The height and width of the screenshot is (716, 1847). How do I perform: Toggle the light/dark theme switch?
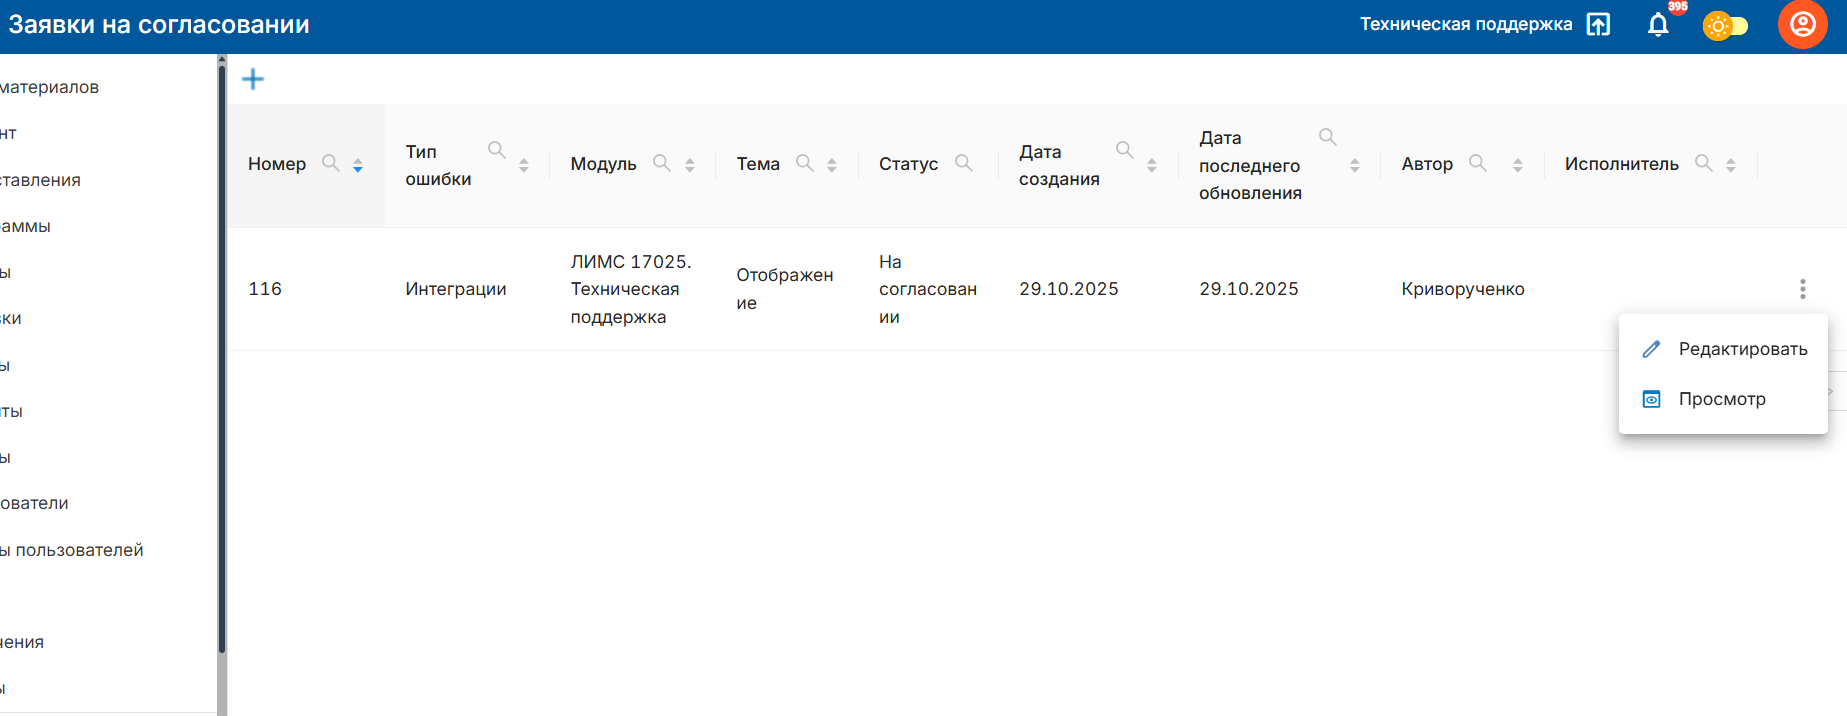click(1725, 26)
